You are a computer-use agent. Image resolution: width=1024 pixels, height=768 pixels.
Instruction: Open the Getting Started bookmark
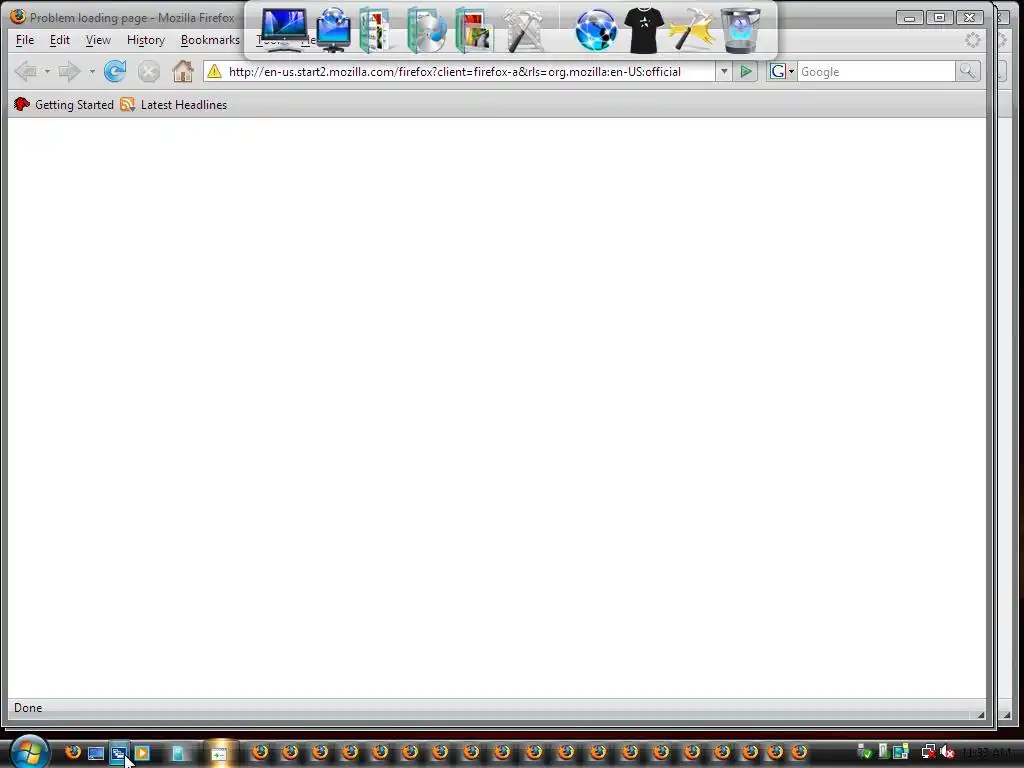(x=63, y=104)
